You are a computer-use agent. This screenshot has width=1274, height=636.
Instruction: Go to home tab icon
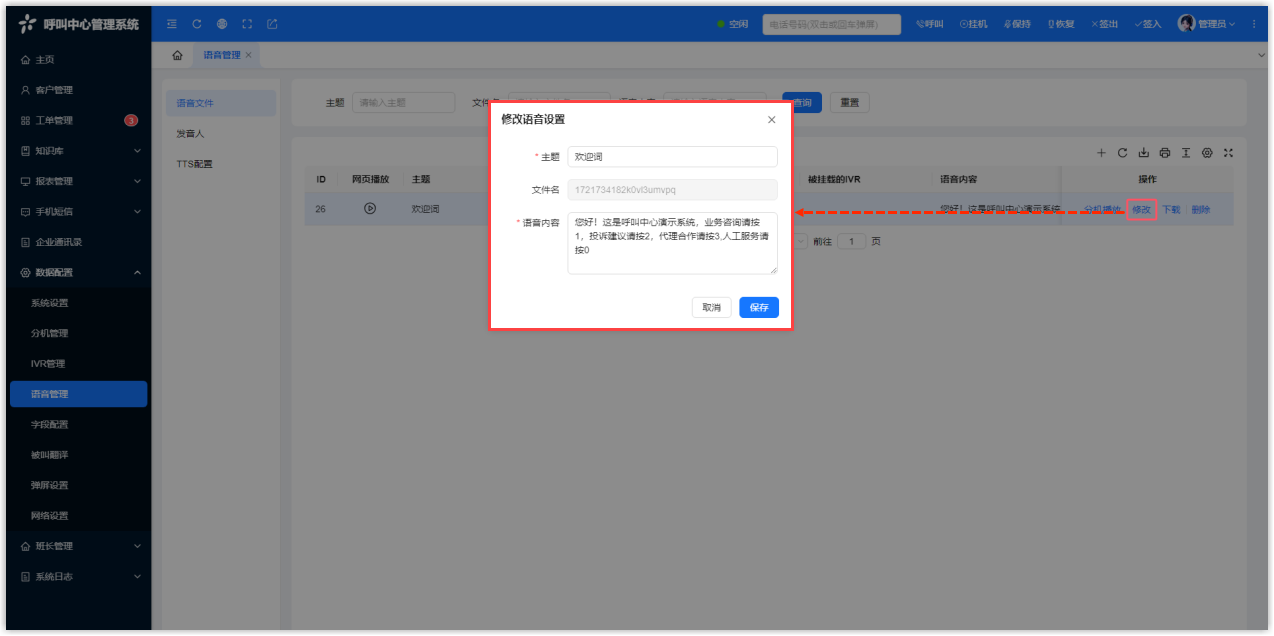pos(177,55)
